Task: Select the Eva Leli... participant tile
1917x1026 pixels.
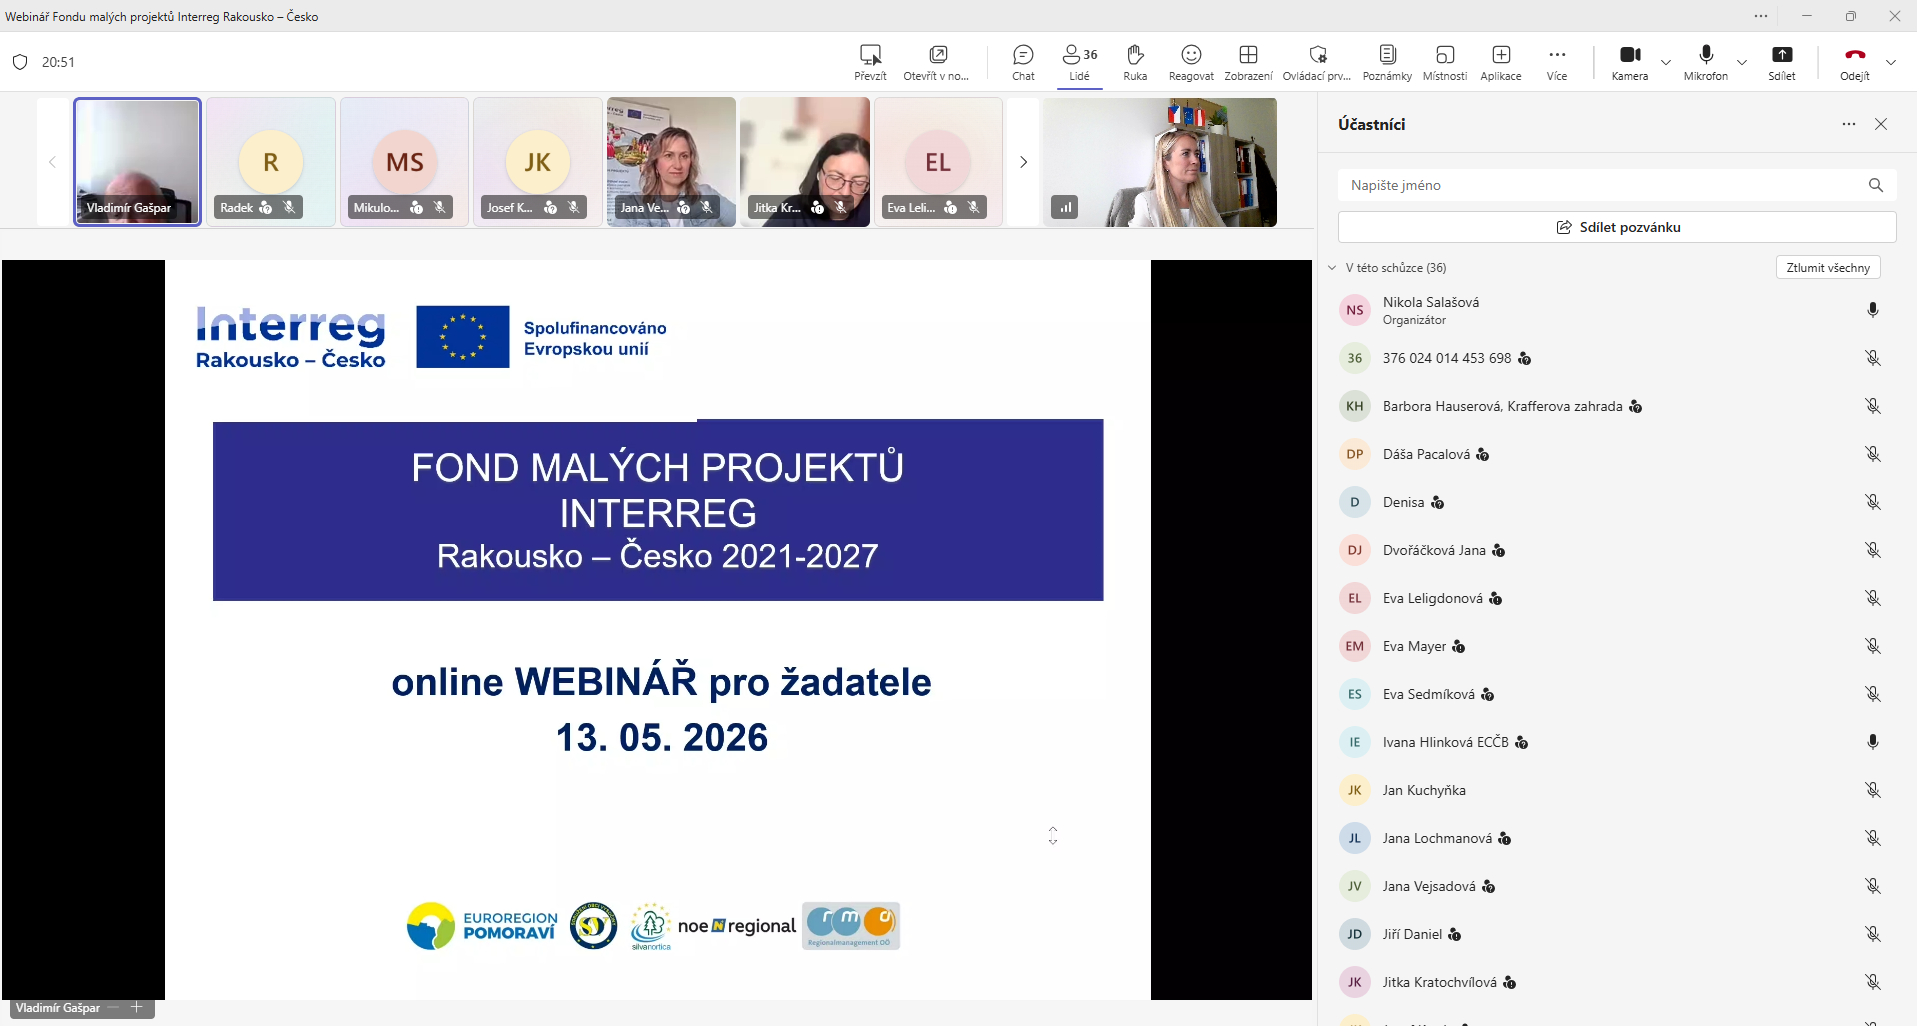Action: [x=938, y=162]
